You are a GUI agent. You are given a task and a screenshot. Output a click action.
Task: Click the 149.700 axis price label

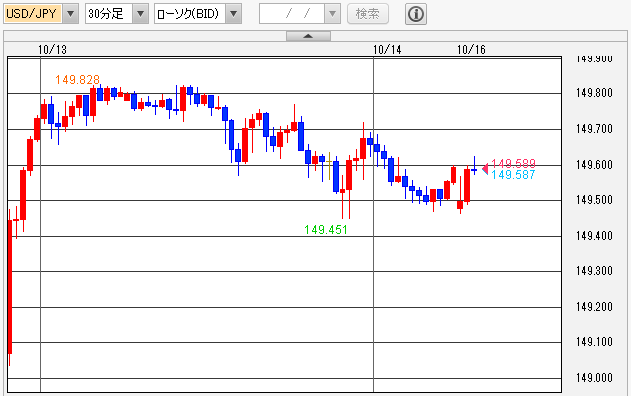[x=594, y=129]
